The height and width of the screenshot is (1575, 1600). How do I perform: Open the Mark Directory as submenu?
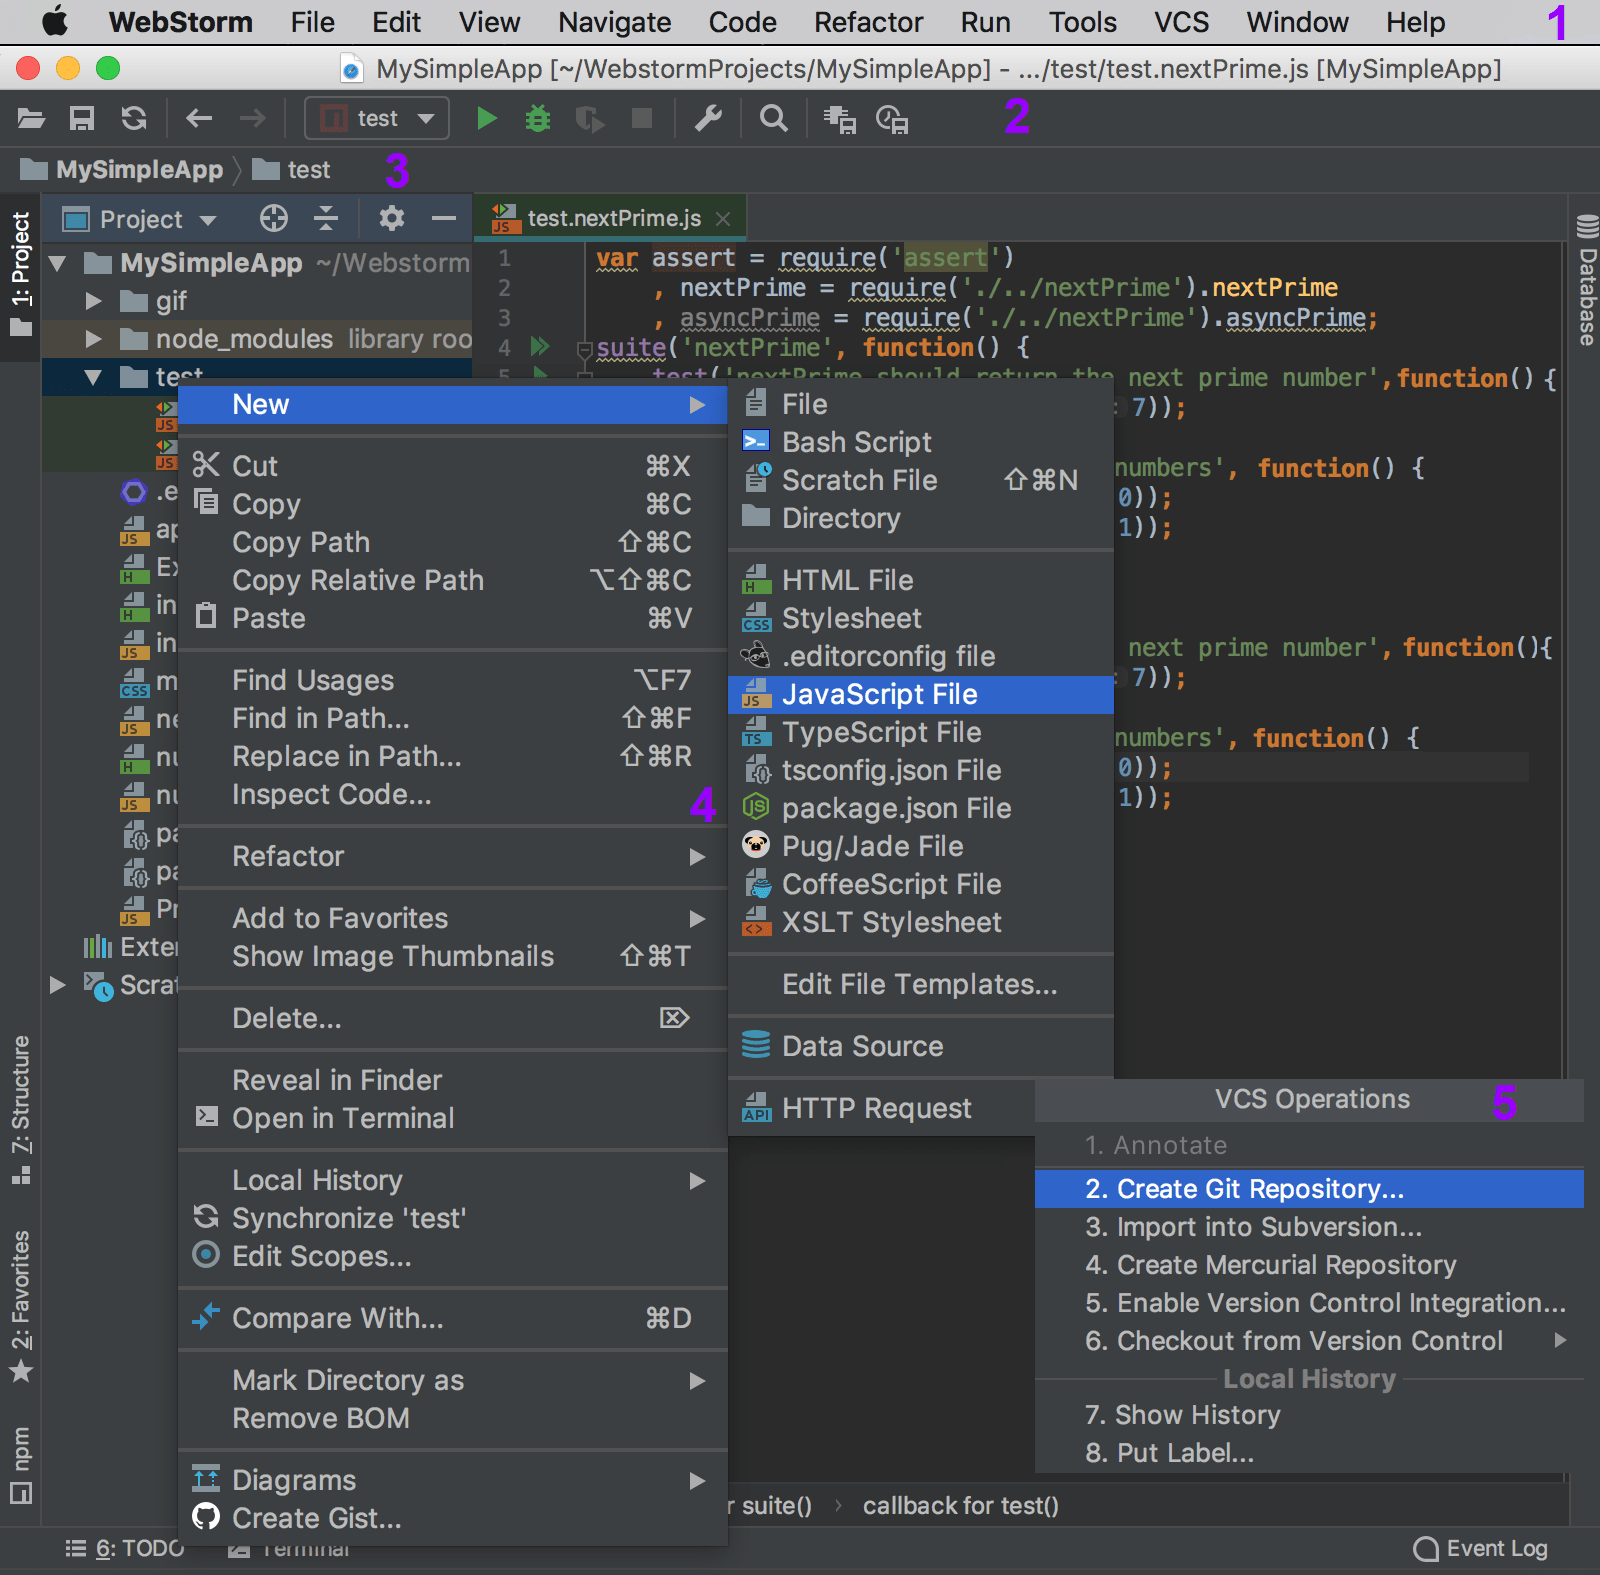click(453, 1381)
